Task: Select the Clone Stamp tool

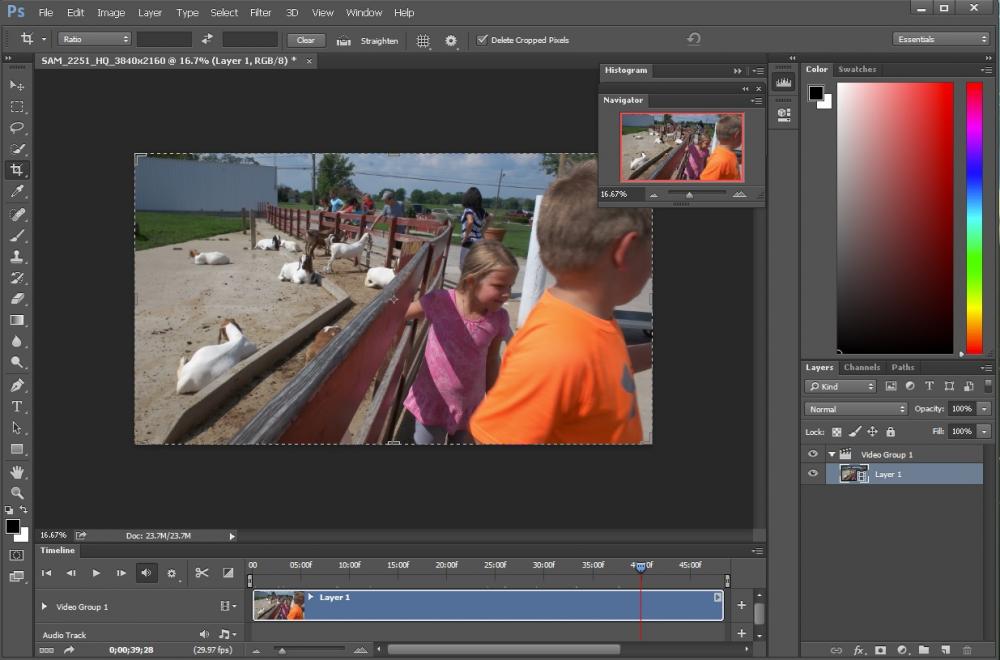Action: 17,257
